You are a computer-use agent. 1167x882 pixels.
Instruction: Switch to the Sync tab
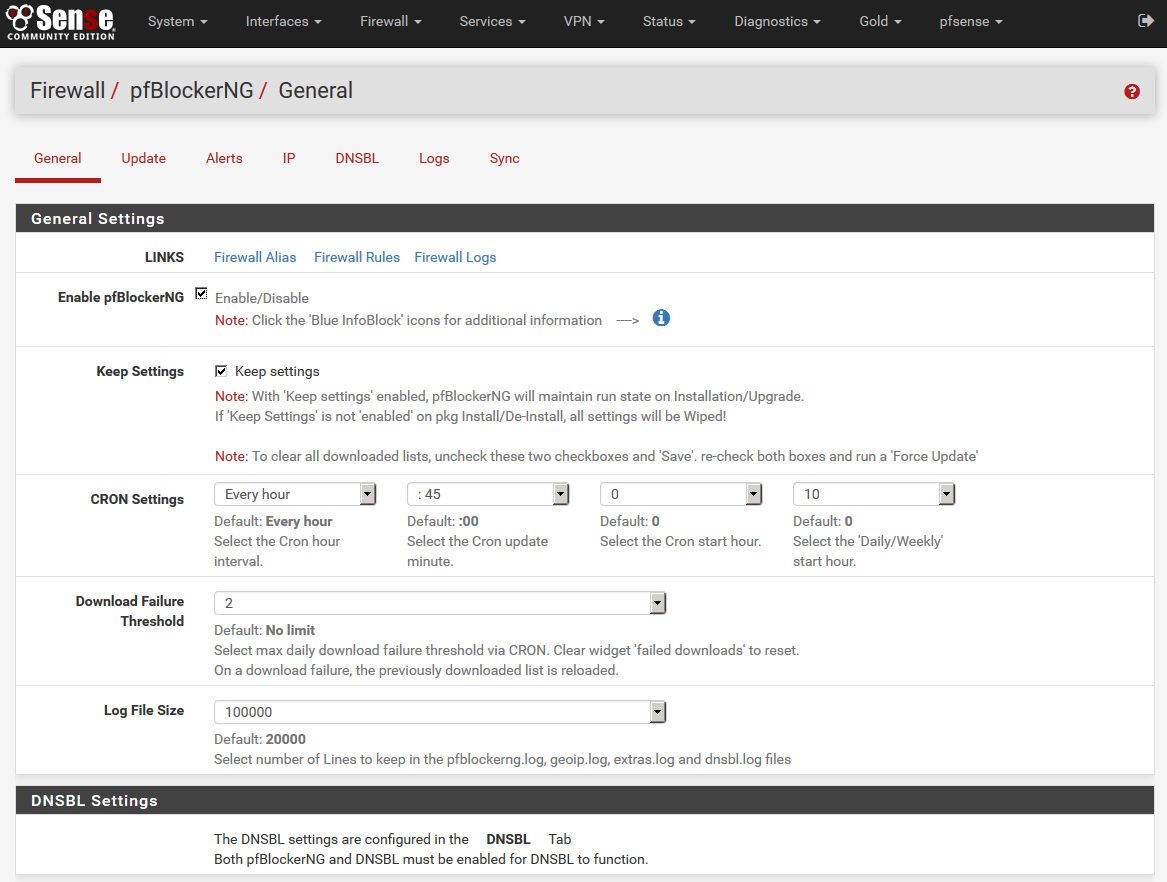click(505, 159)
